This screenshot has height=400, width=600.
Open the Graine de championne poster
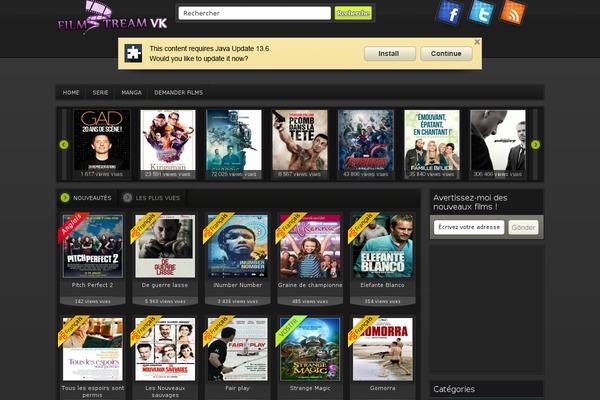tap(310, 246)
